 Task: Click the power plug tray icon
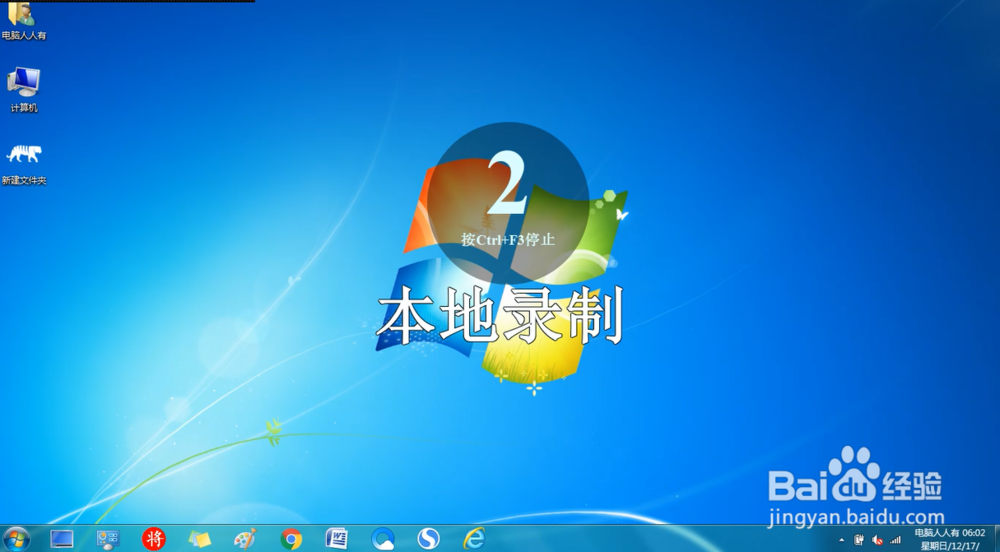click(859, 540)
